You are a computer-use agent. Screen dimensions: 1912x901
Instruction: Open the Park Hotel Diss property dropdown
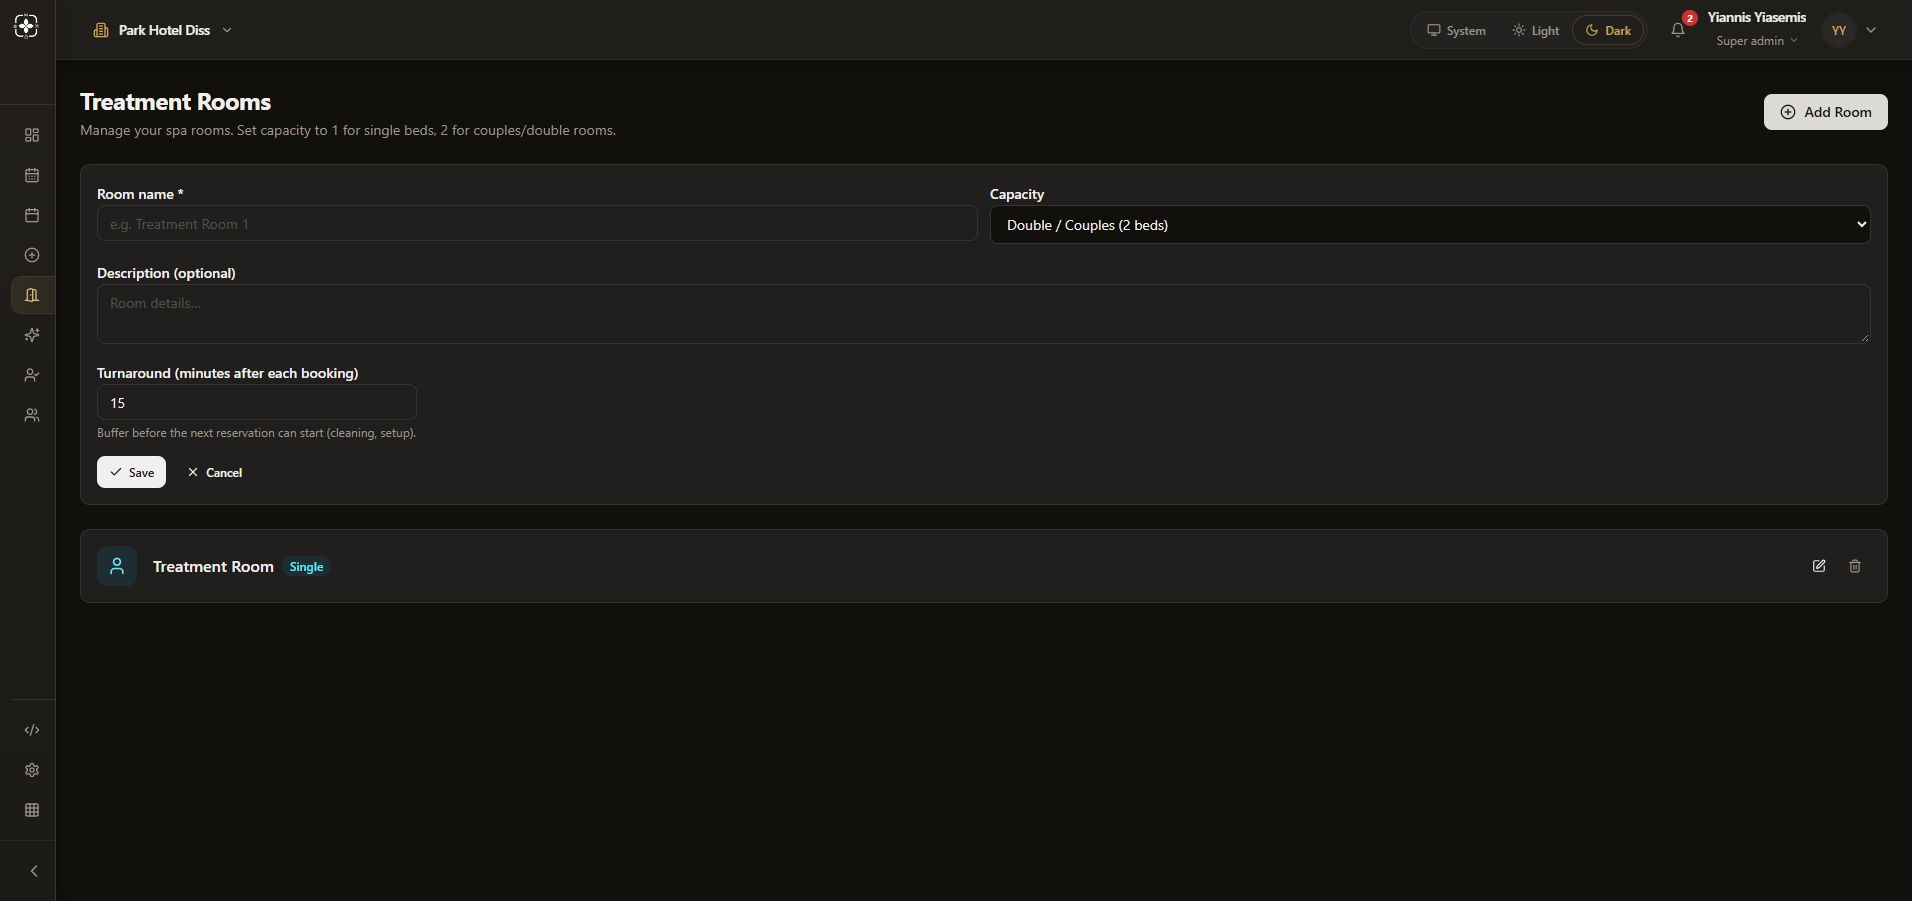(x=162, y=30)
